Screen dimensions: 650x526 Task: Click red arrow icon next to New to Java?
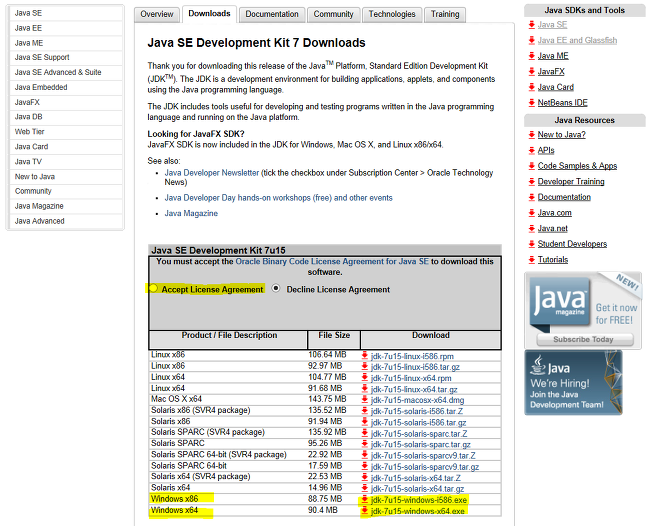531,134
